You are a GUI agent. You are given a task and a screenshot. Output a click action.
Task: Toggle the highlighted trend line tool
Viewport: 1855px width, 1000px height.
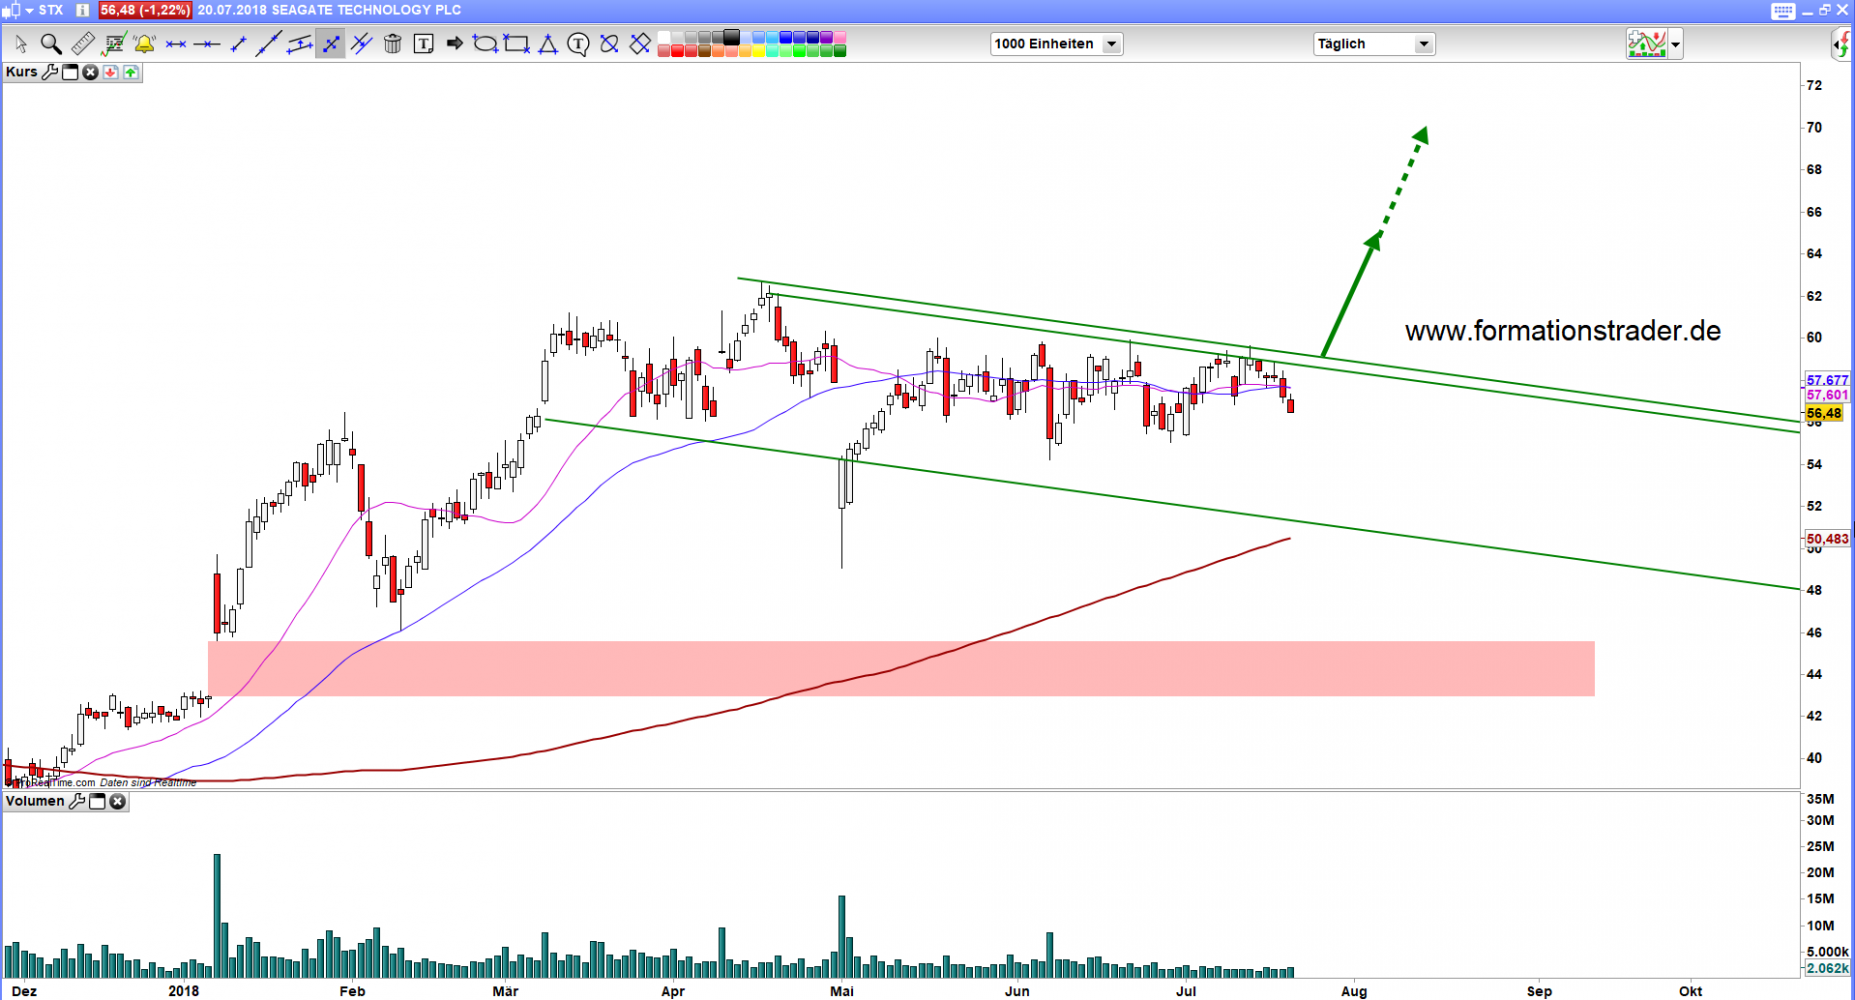[x=330, y=44]
